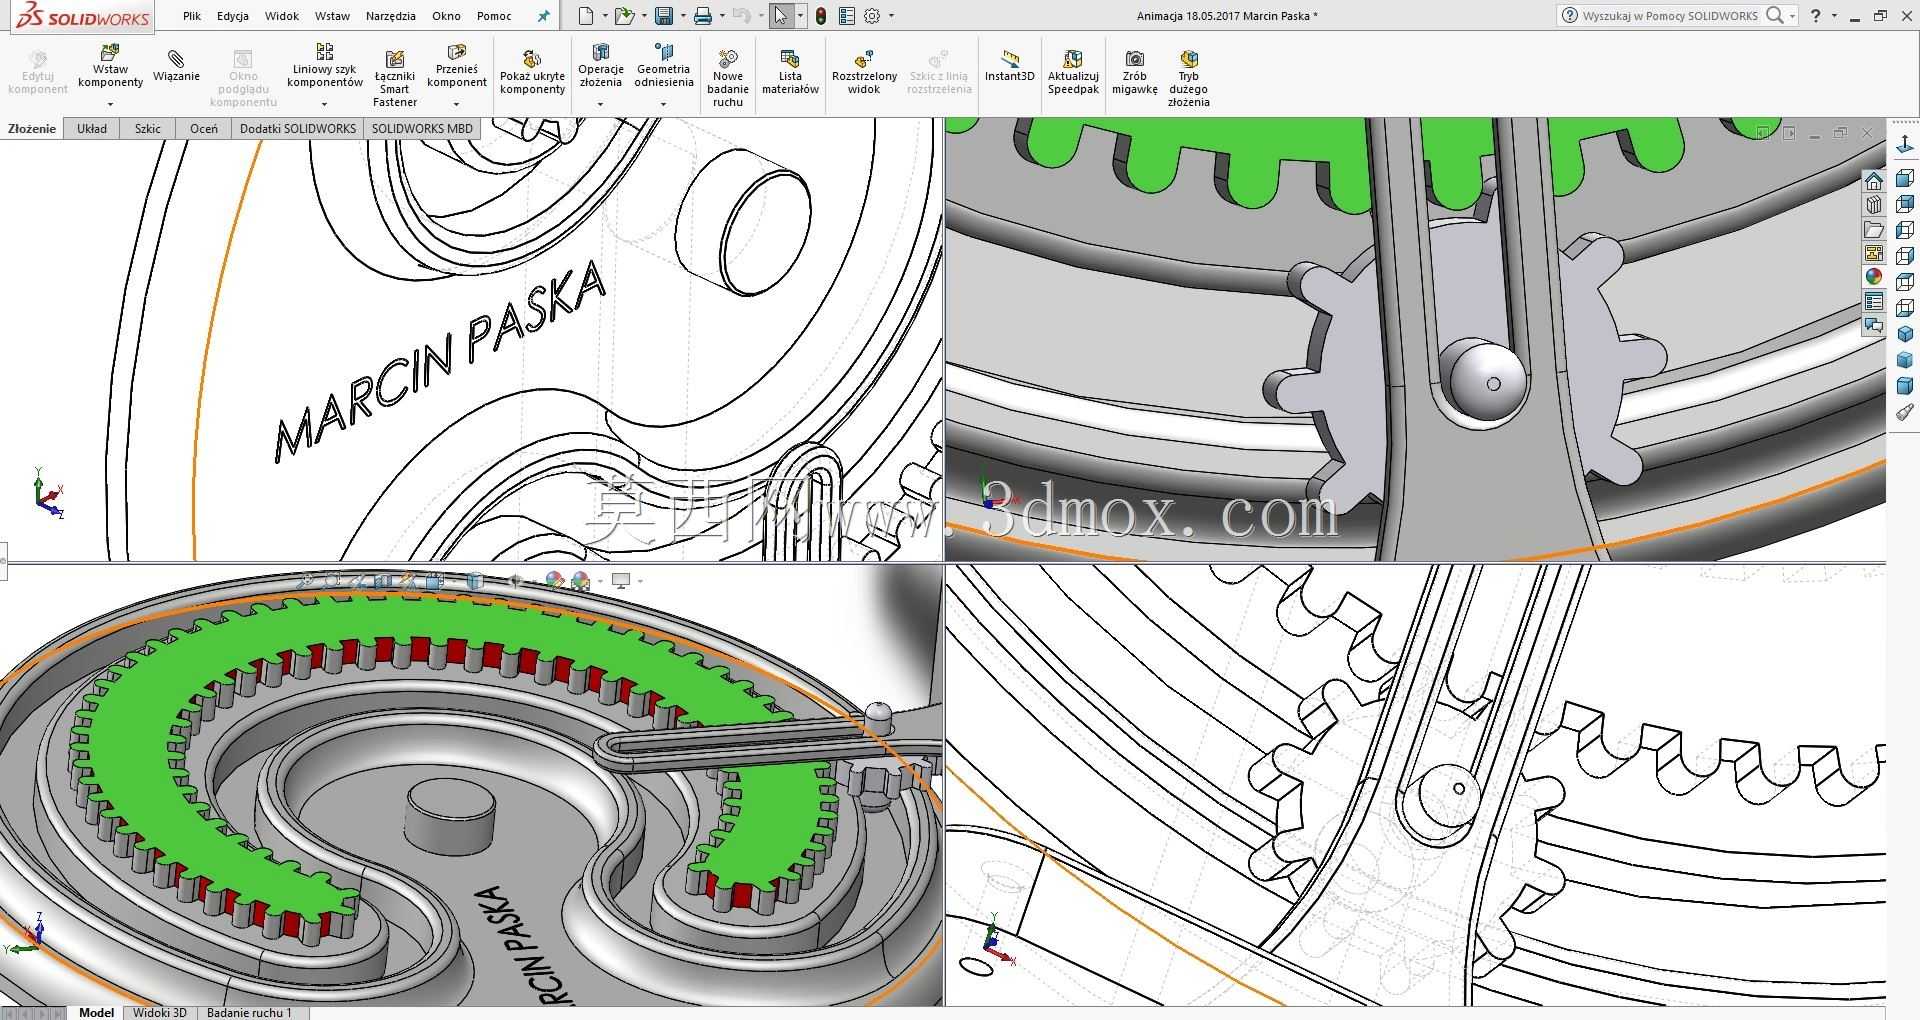Click Nowe badanie ruchu tool
Image resolution: width=1920 pixels, height=1020 pixels.
click(x=728, y=79)
